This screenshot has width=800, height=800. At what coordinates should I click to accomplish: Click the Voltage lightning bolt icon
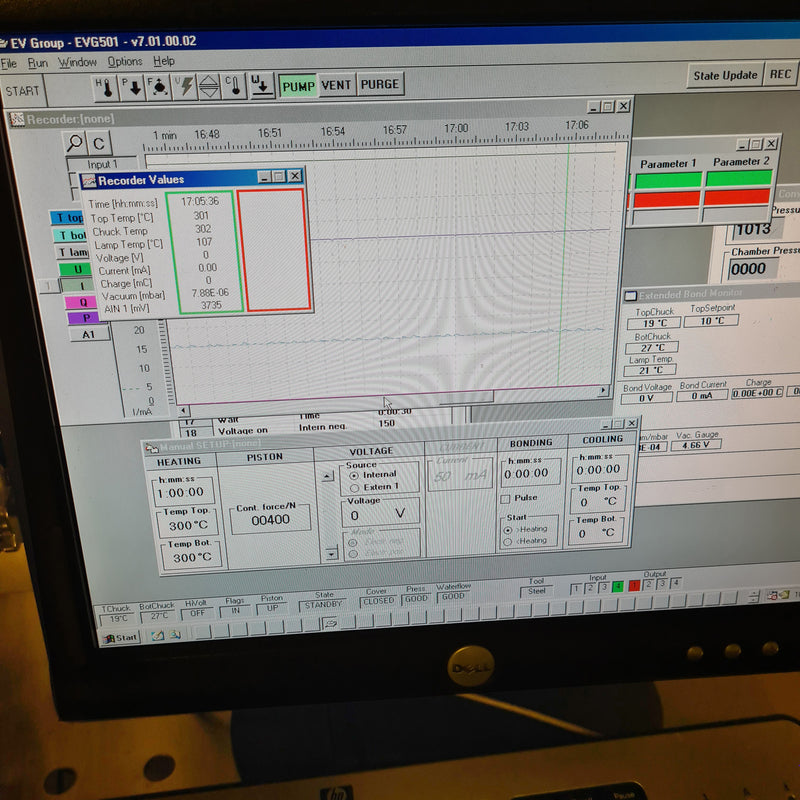[184, 87]
